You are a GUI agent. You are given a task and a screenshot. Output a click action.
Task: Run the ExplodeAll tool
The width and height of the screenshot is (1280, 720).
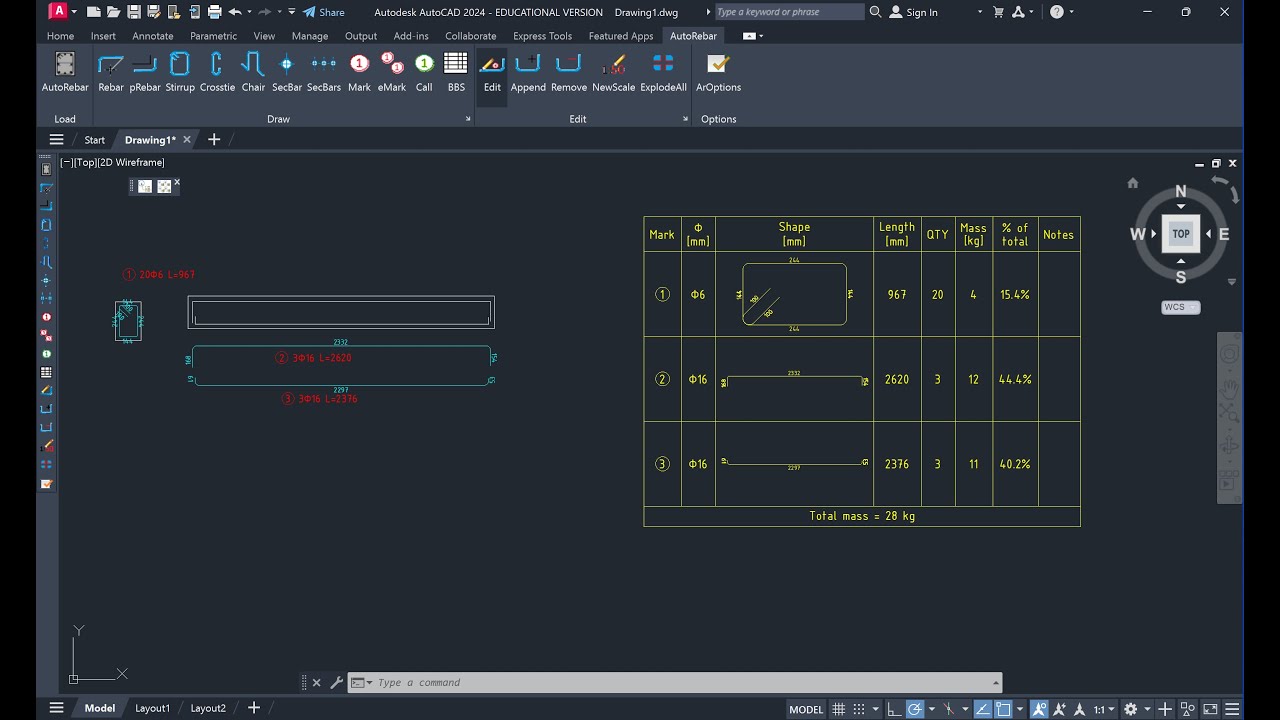[x=663, y=73]
